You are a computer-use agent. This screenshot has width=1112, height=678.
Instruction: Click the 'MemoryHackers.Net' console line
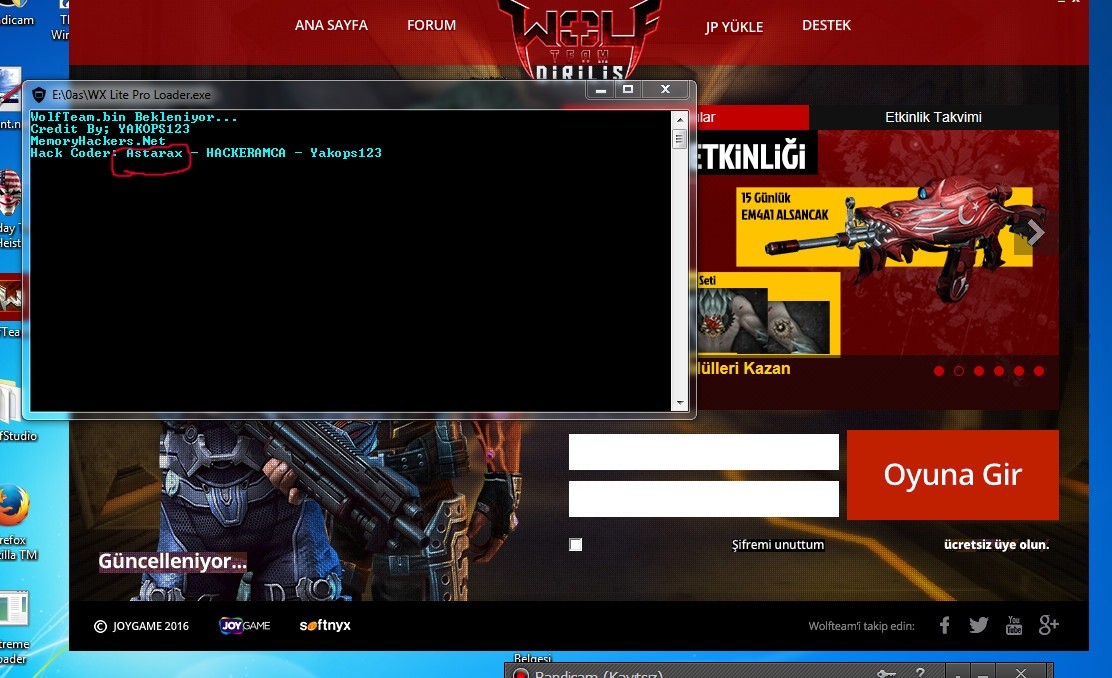pyautogui.click(x=98, y=141)
